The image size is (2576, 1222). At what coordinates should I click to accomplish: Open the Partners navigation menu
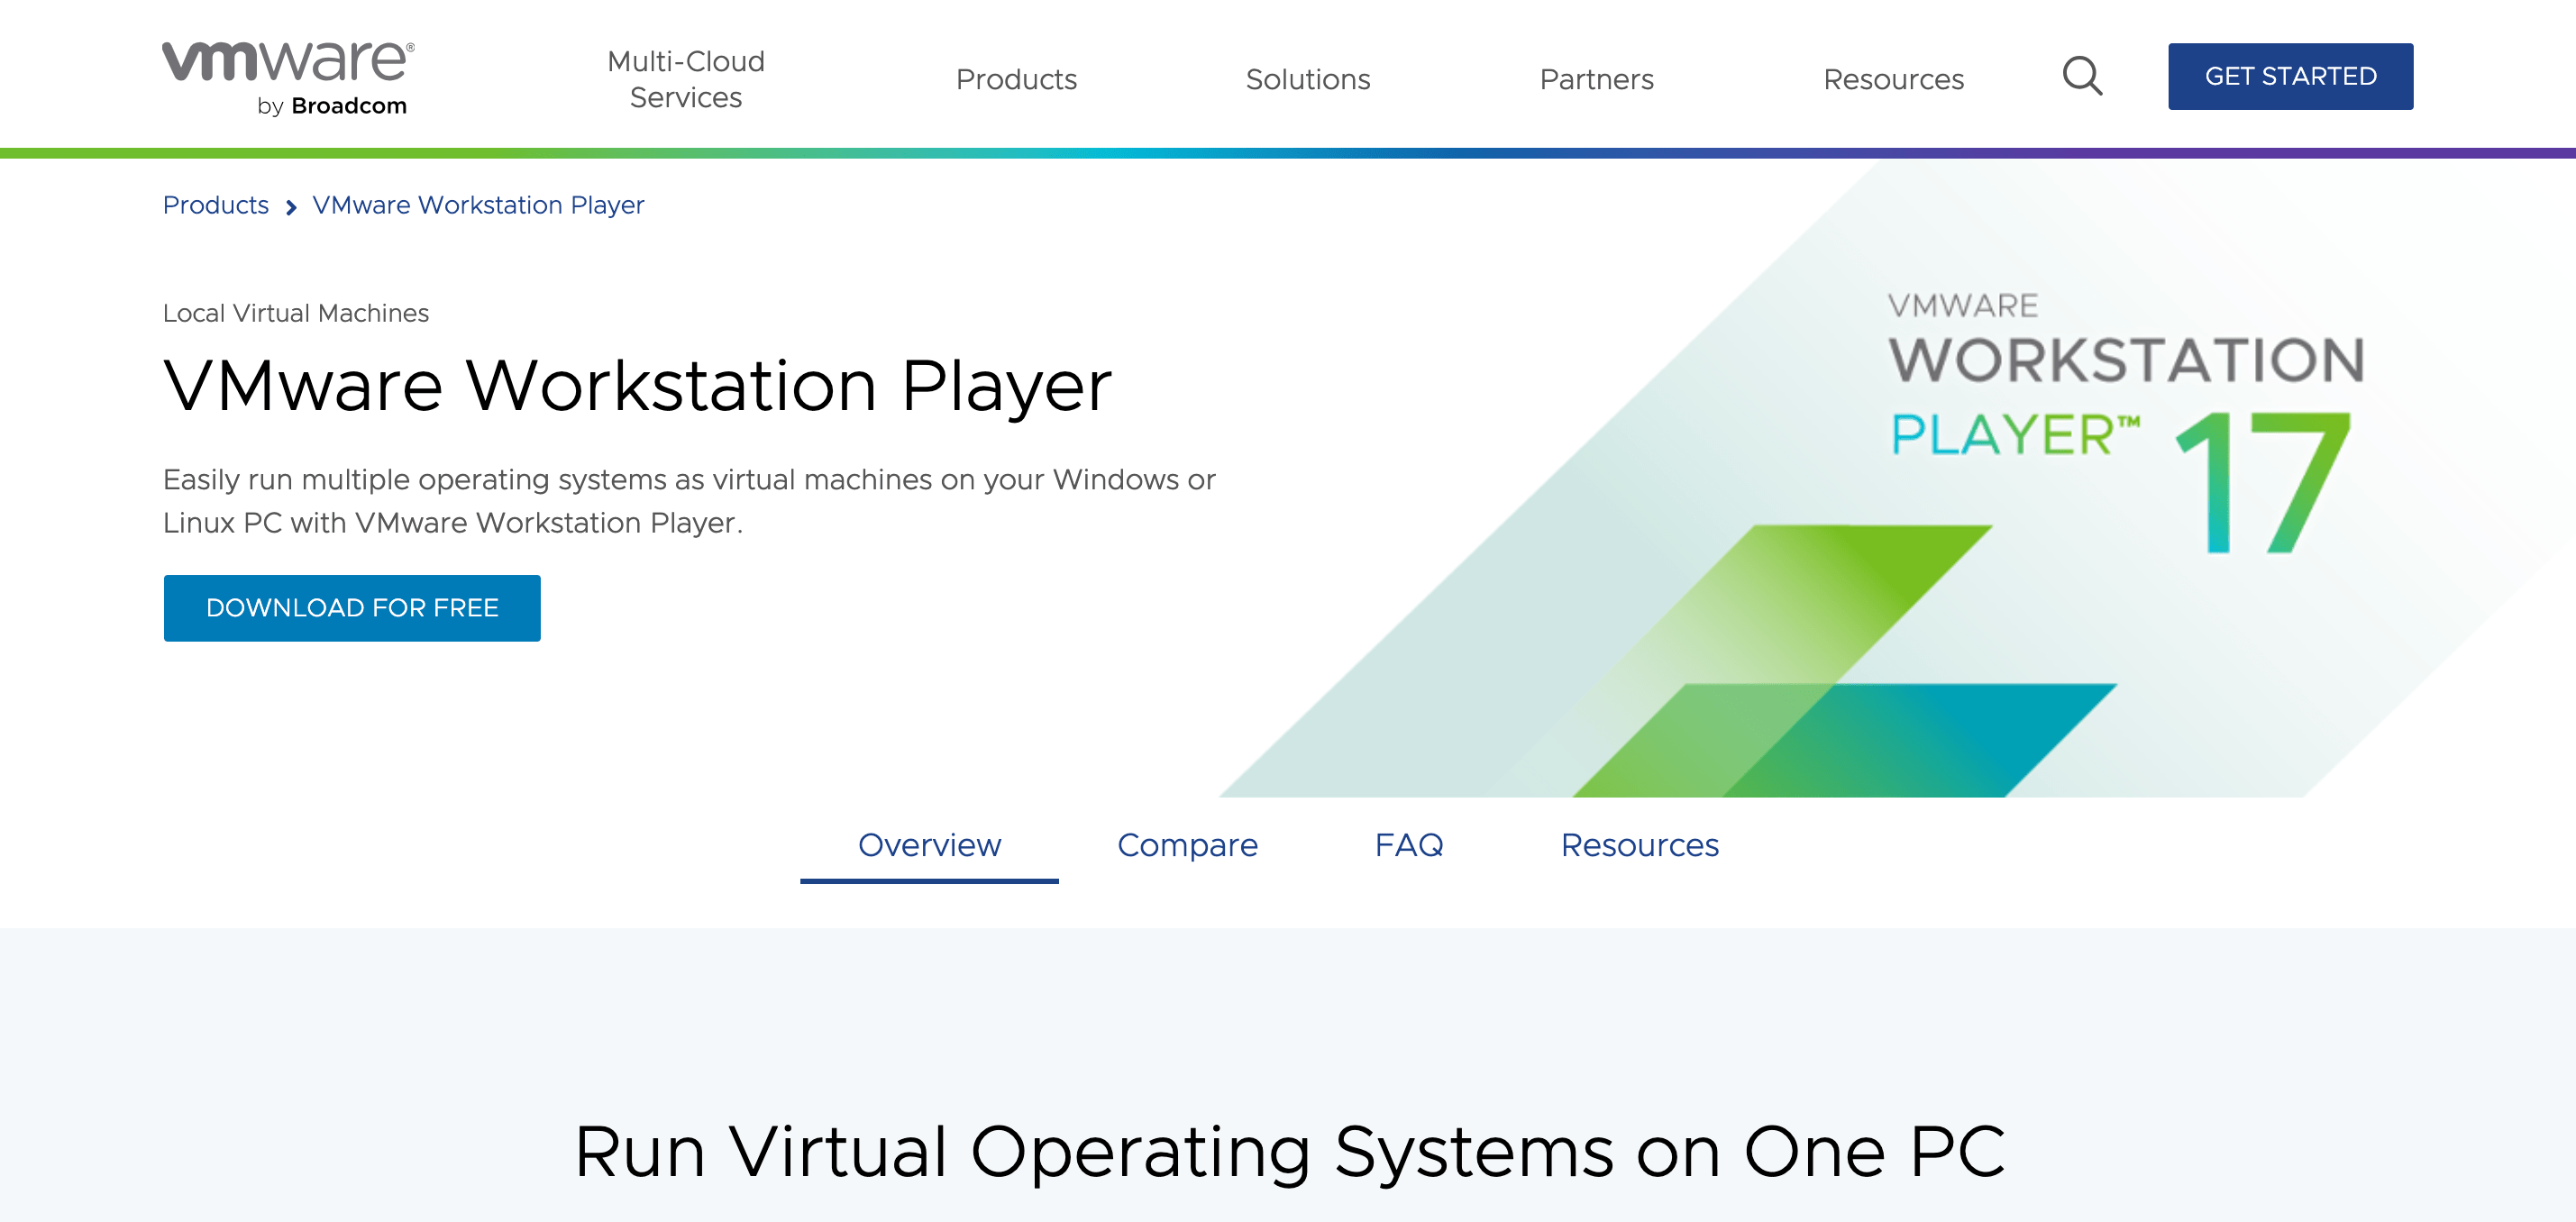[x=1596, y=79]
